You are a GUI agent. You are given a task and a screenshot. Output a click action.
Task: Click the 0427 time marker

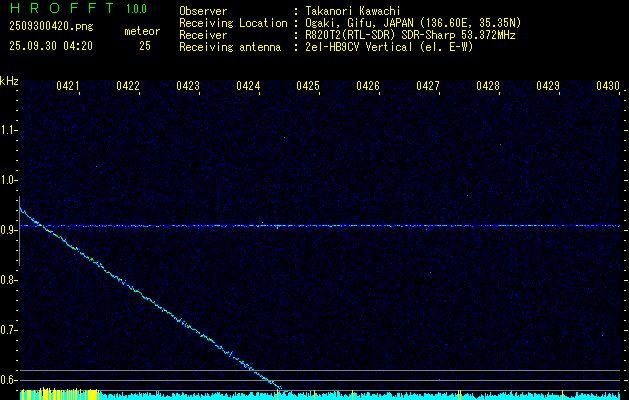428,85
